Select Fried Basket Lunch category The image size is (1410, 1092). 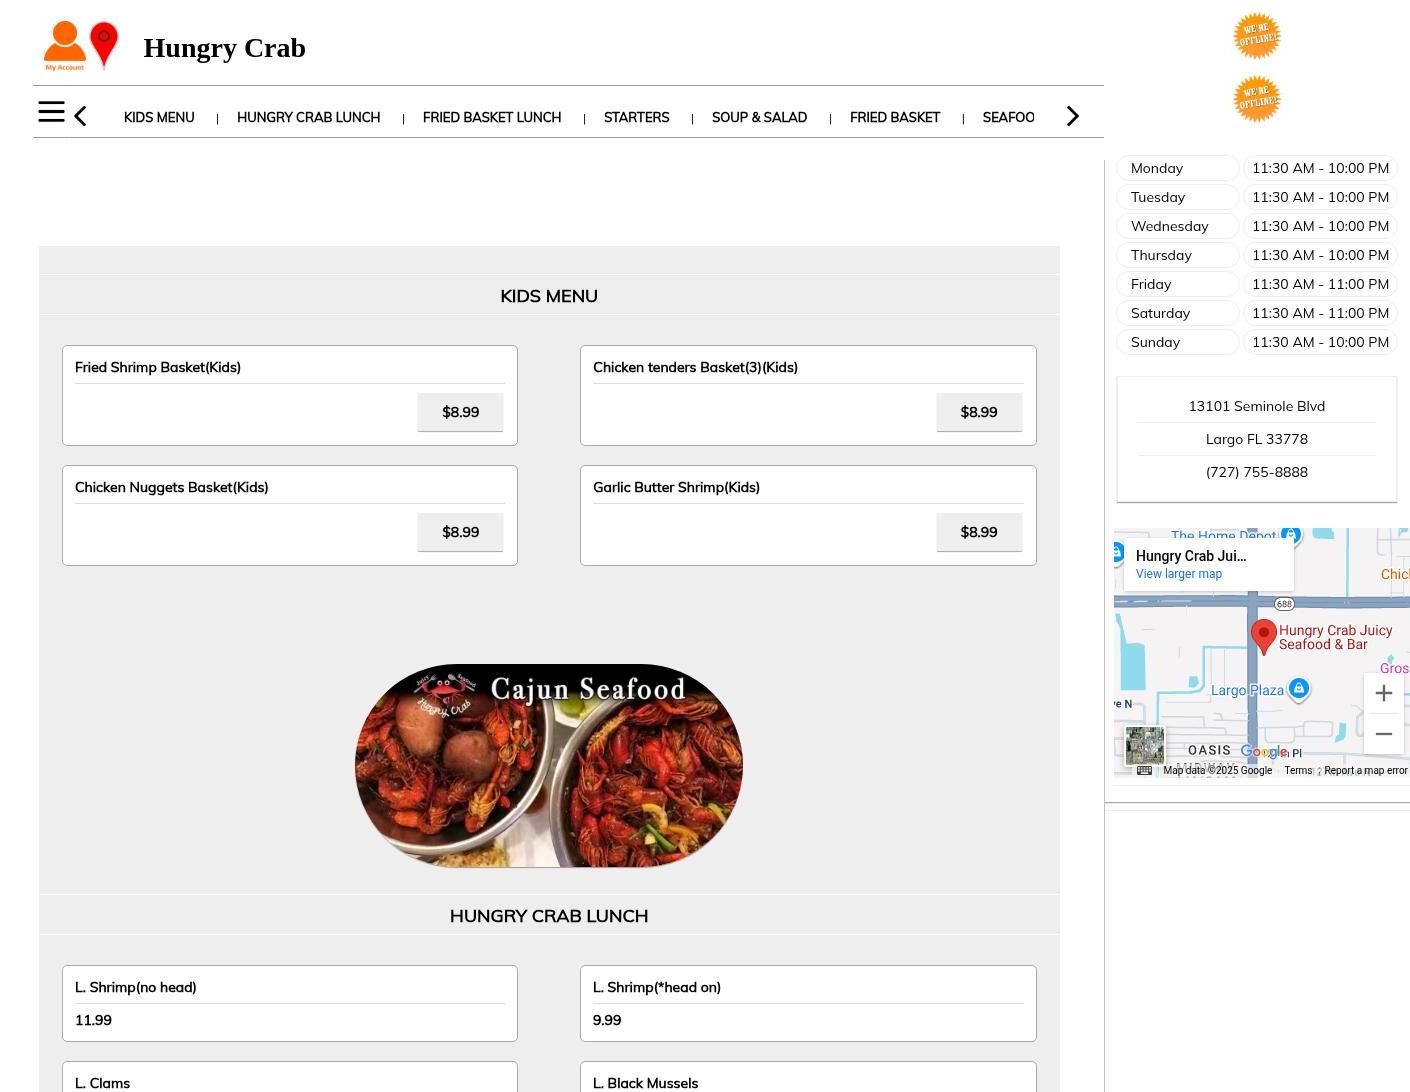(x=492, y=117)
